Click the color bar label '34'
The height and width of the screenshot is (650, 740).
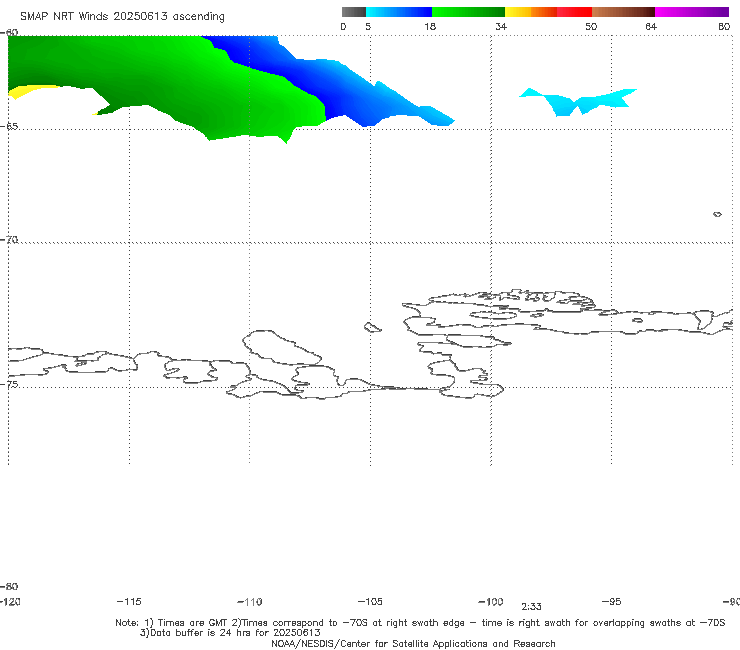(501, 26)
